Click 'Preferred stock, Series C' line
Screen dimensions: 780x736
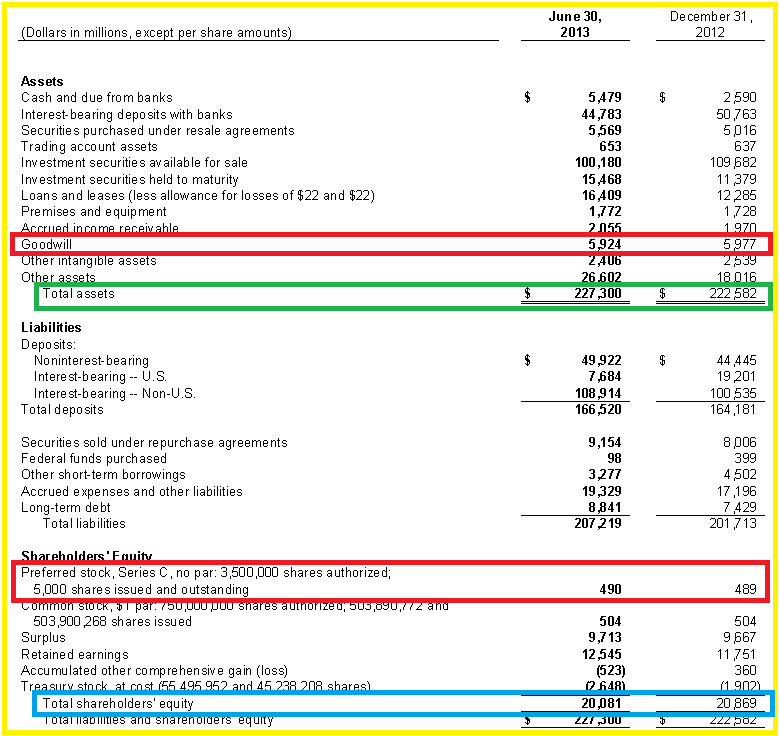(206, 573)
